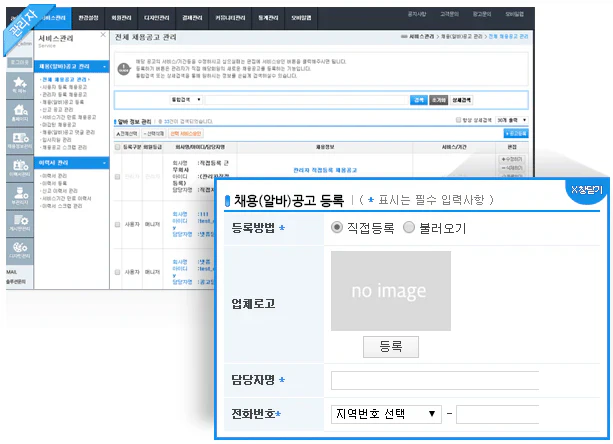Open the board management (게시판관리) sidebar icon
The image size is (613, 444).
click(x=20, y=224)
